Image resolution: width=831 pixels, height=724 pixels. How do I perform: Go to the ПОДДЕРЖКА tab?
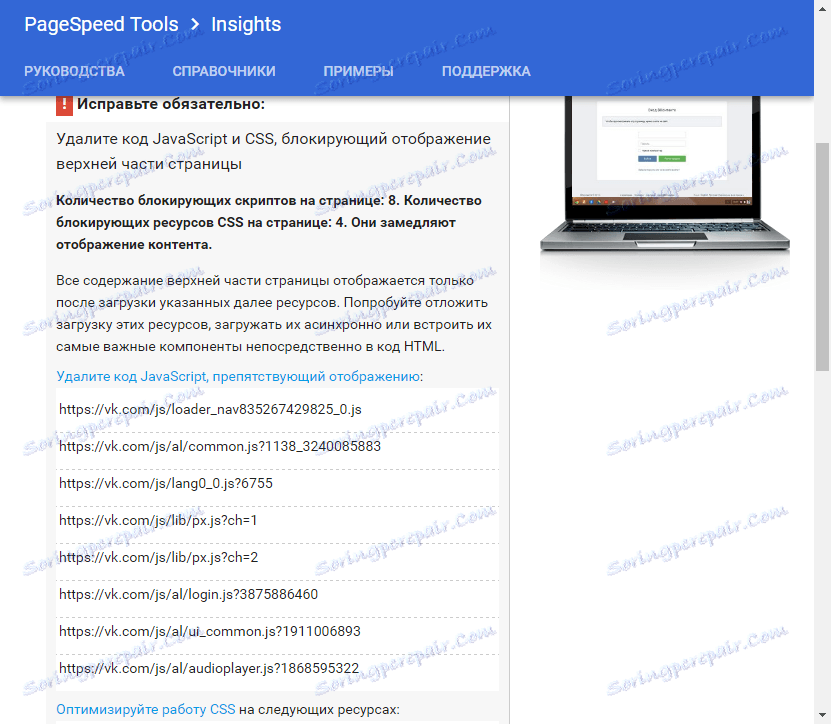click(x=486, y=72)
